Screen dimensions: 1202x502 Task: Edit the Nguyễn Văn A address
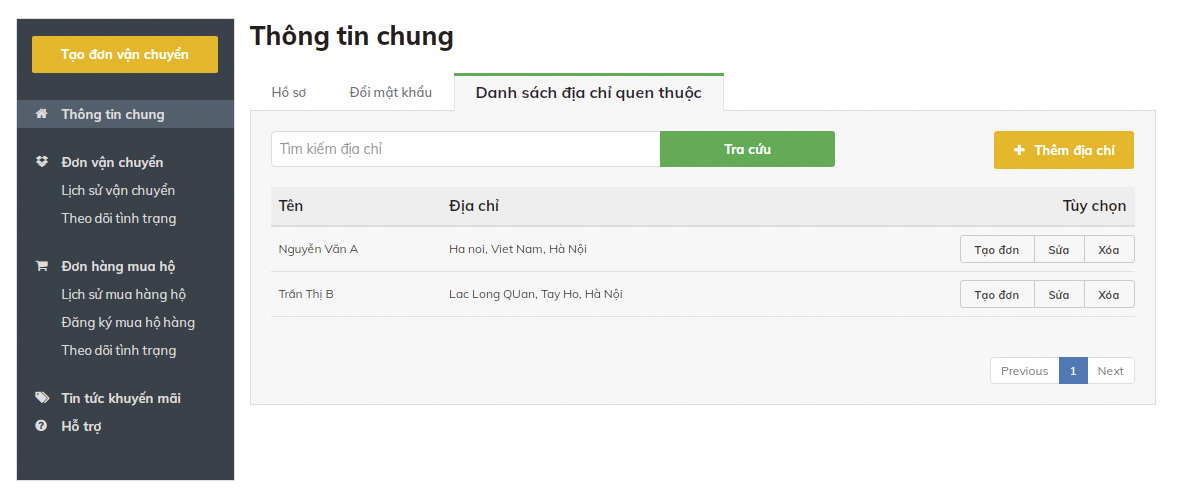(1059, 249)
